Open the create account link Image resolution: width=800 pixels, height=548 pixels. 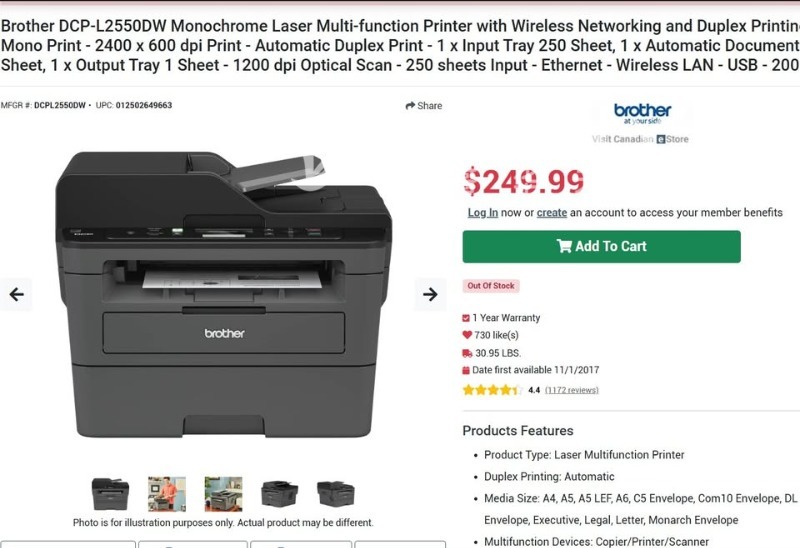coord(552,213)
